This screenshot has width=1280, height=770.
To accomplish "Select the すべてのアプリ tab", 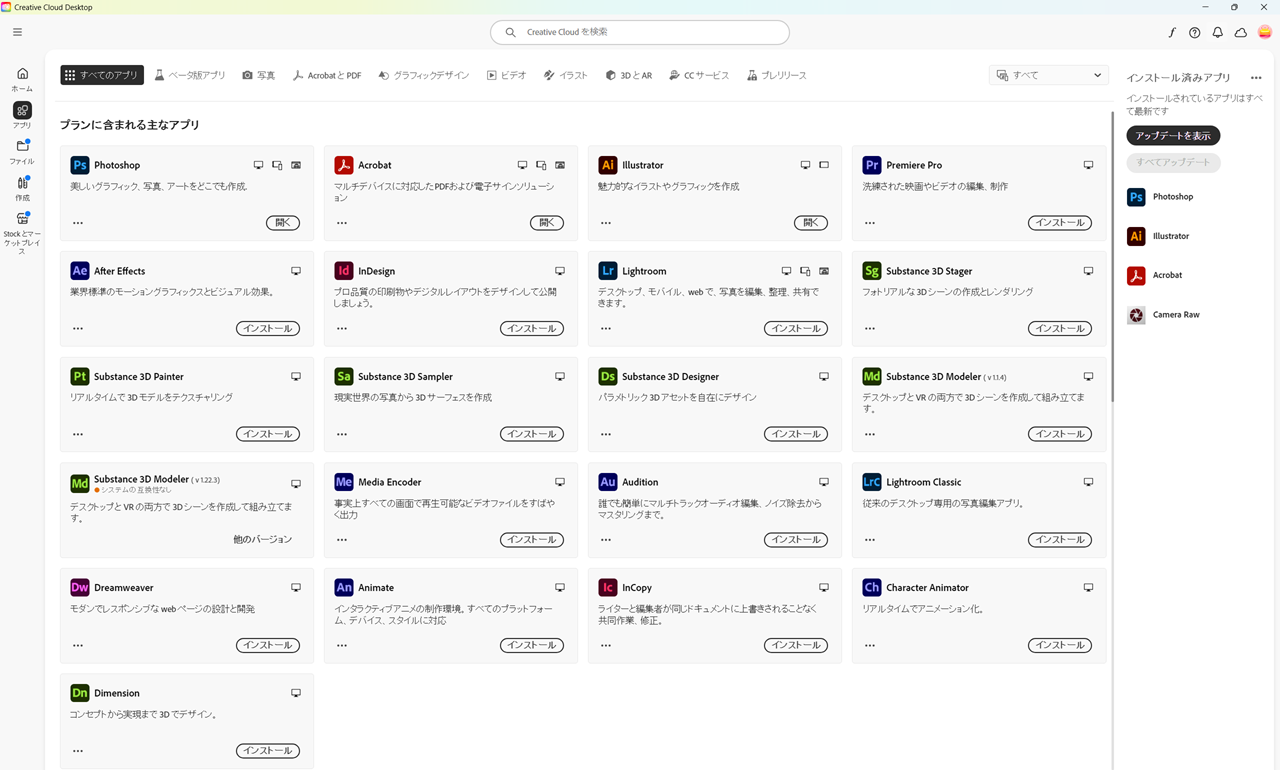I will pyautogui.click(x=102, y=75).
